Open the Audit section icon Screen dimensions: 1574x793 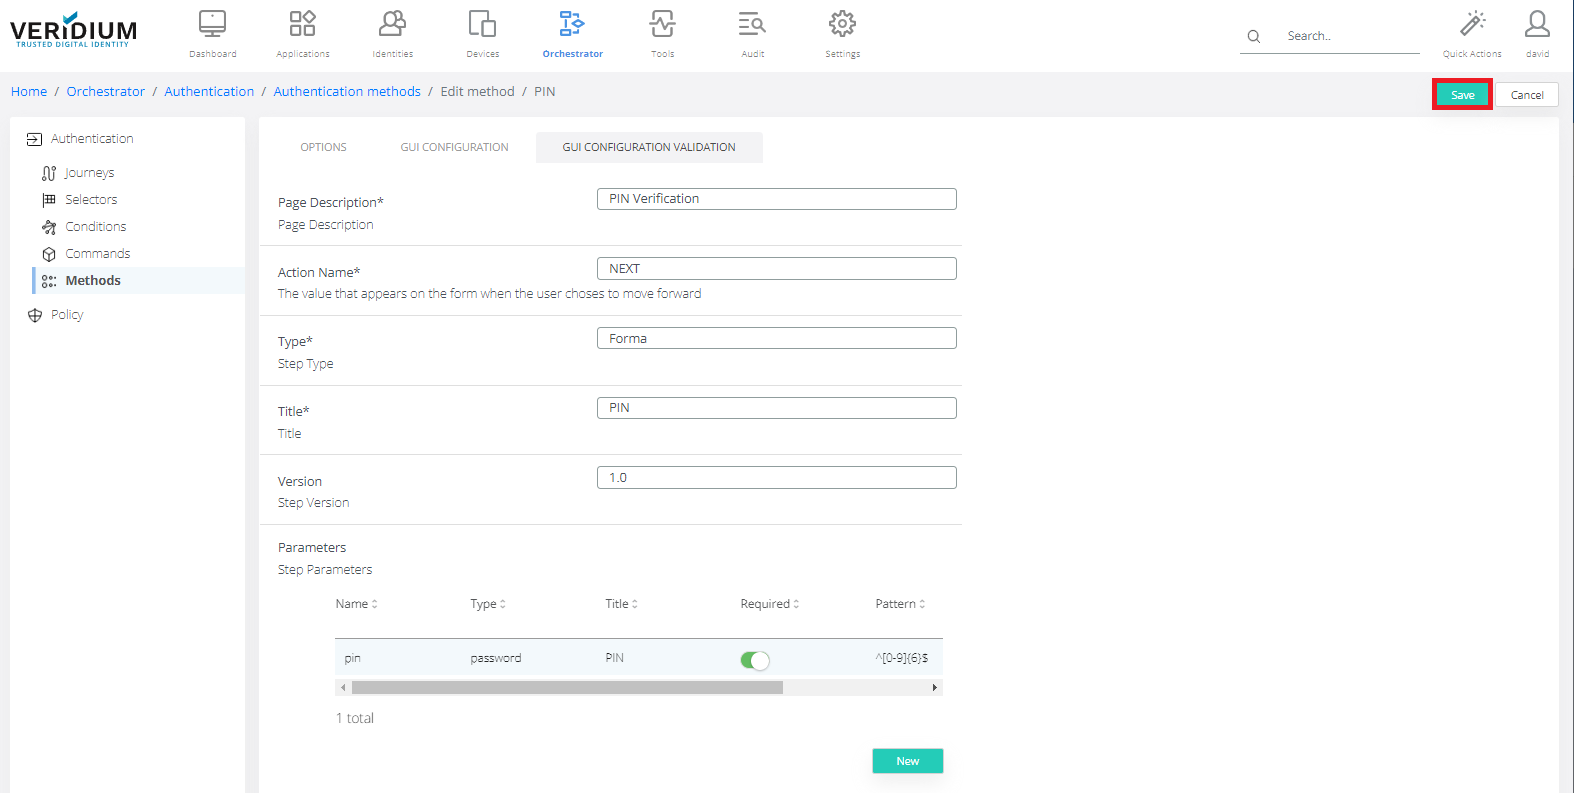[752, 24]
